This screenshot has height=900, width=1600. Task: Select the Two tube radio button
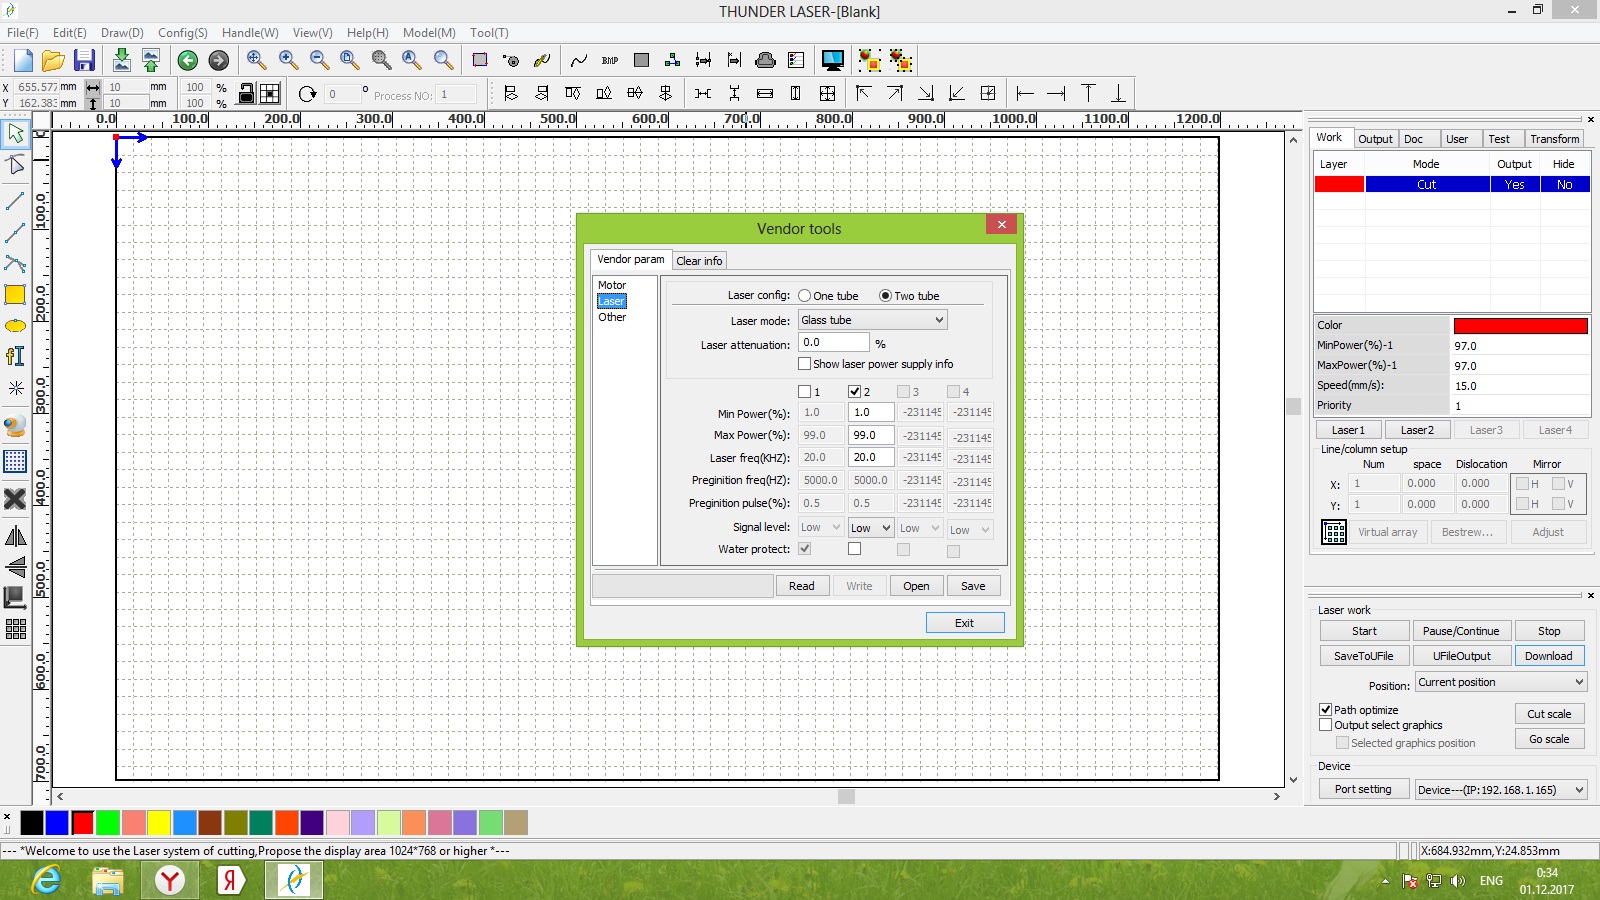point(885,296)
